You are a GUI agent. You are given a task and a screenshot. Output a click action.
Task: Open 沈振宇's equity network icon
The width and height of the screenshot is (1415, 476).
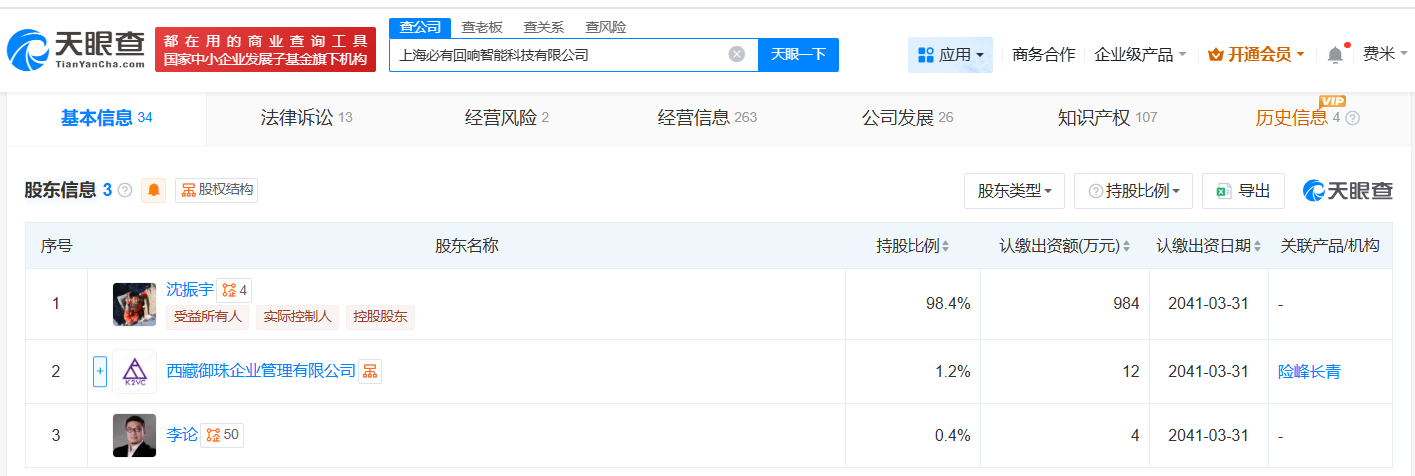pos(234,290)
